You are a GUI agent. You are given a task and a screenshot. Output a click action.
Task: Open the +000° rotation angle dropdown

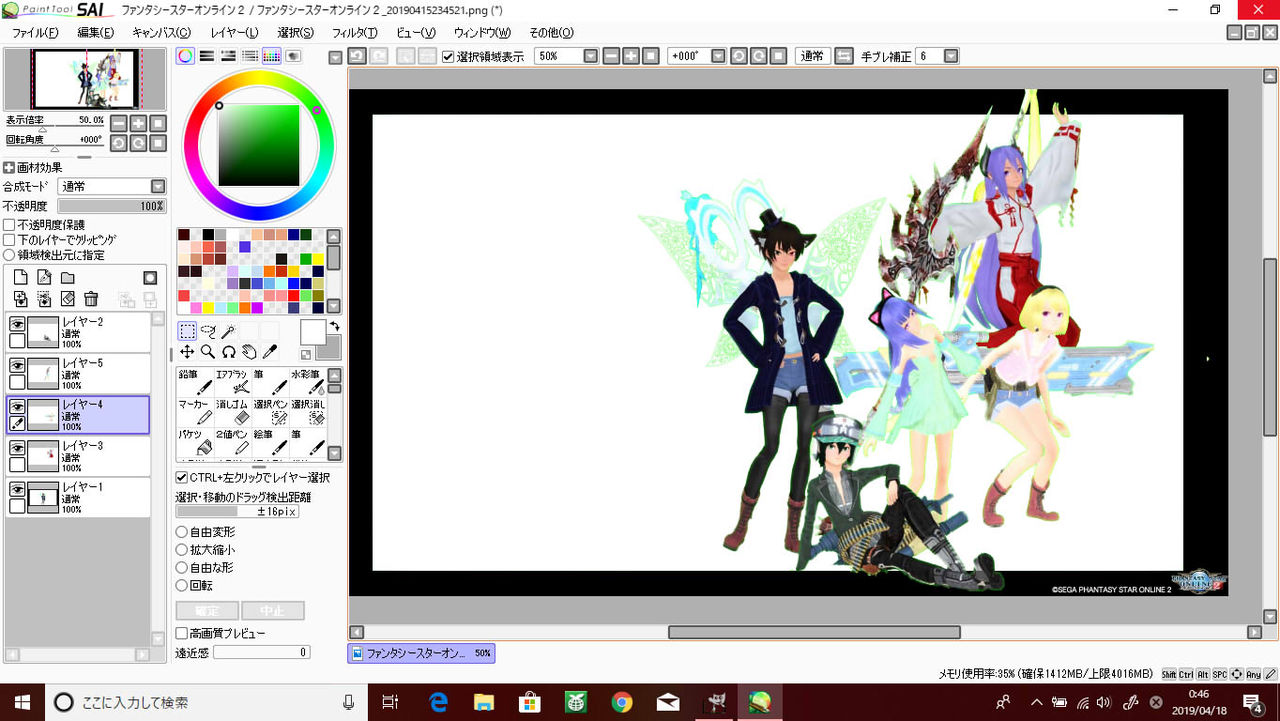(x=718, y=56)
